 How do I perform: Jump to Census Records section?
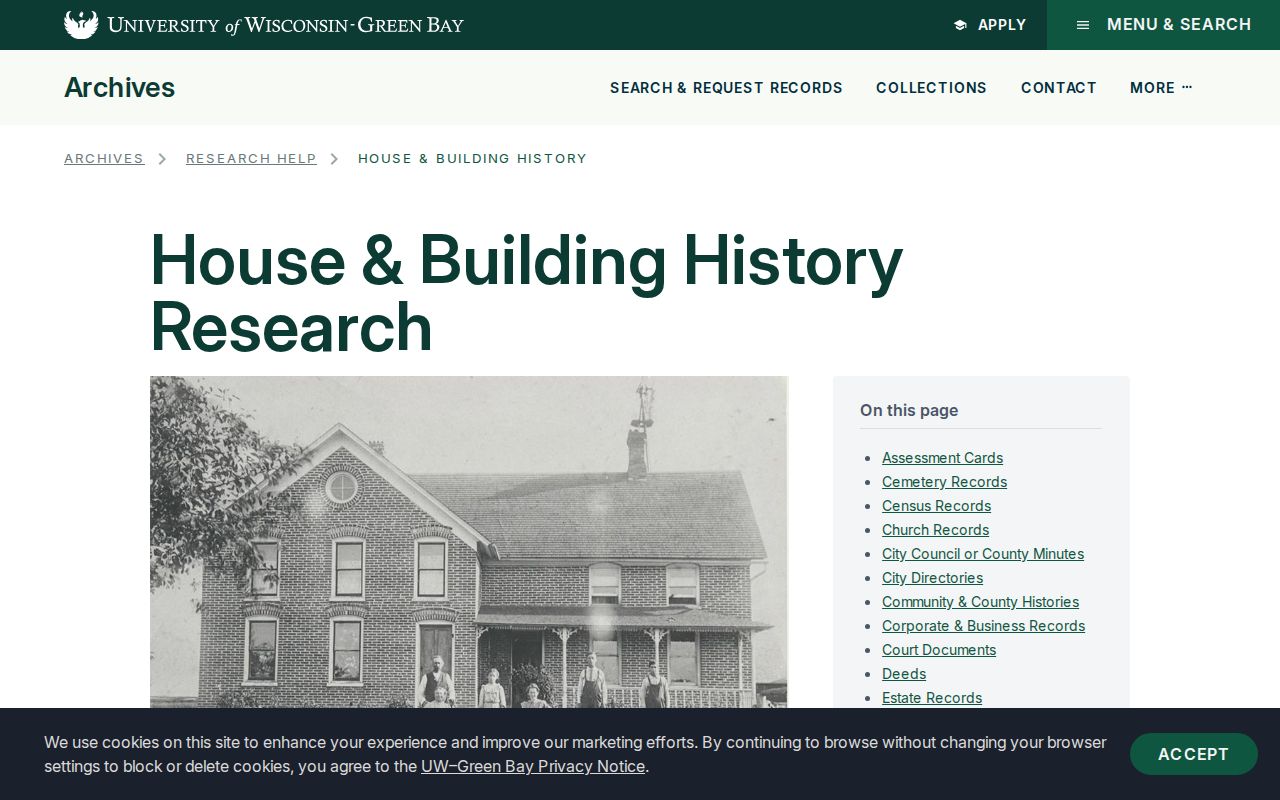click(x=936, y=506)
